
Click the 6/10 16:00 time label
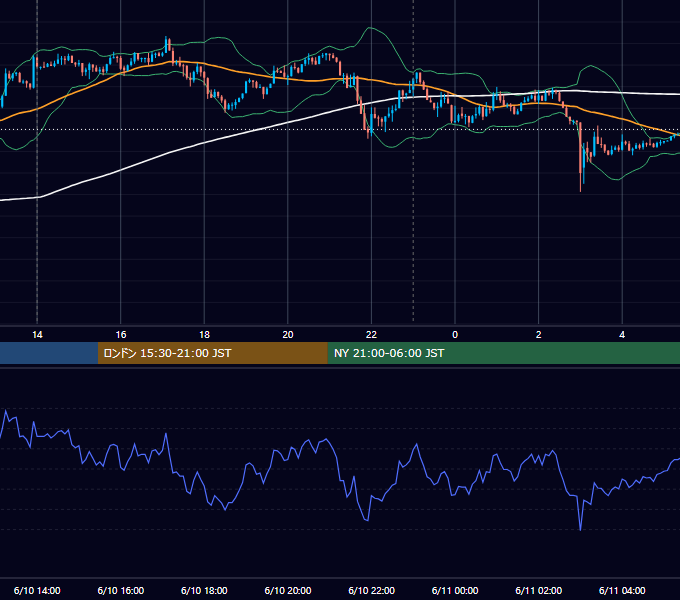pyautogui.click(x=121, y=590)
